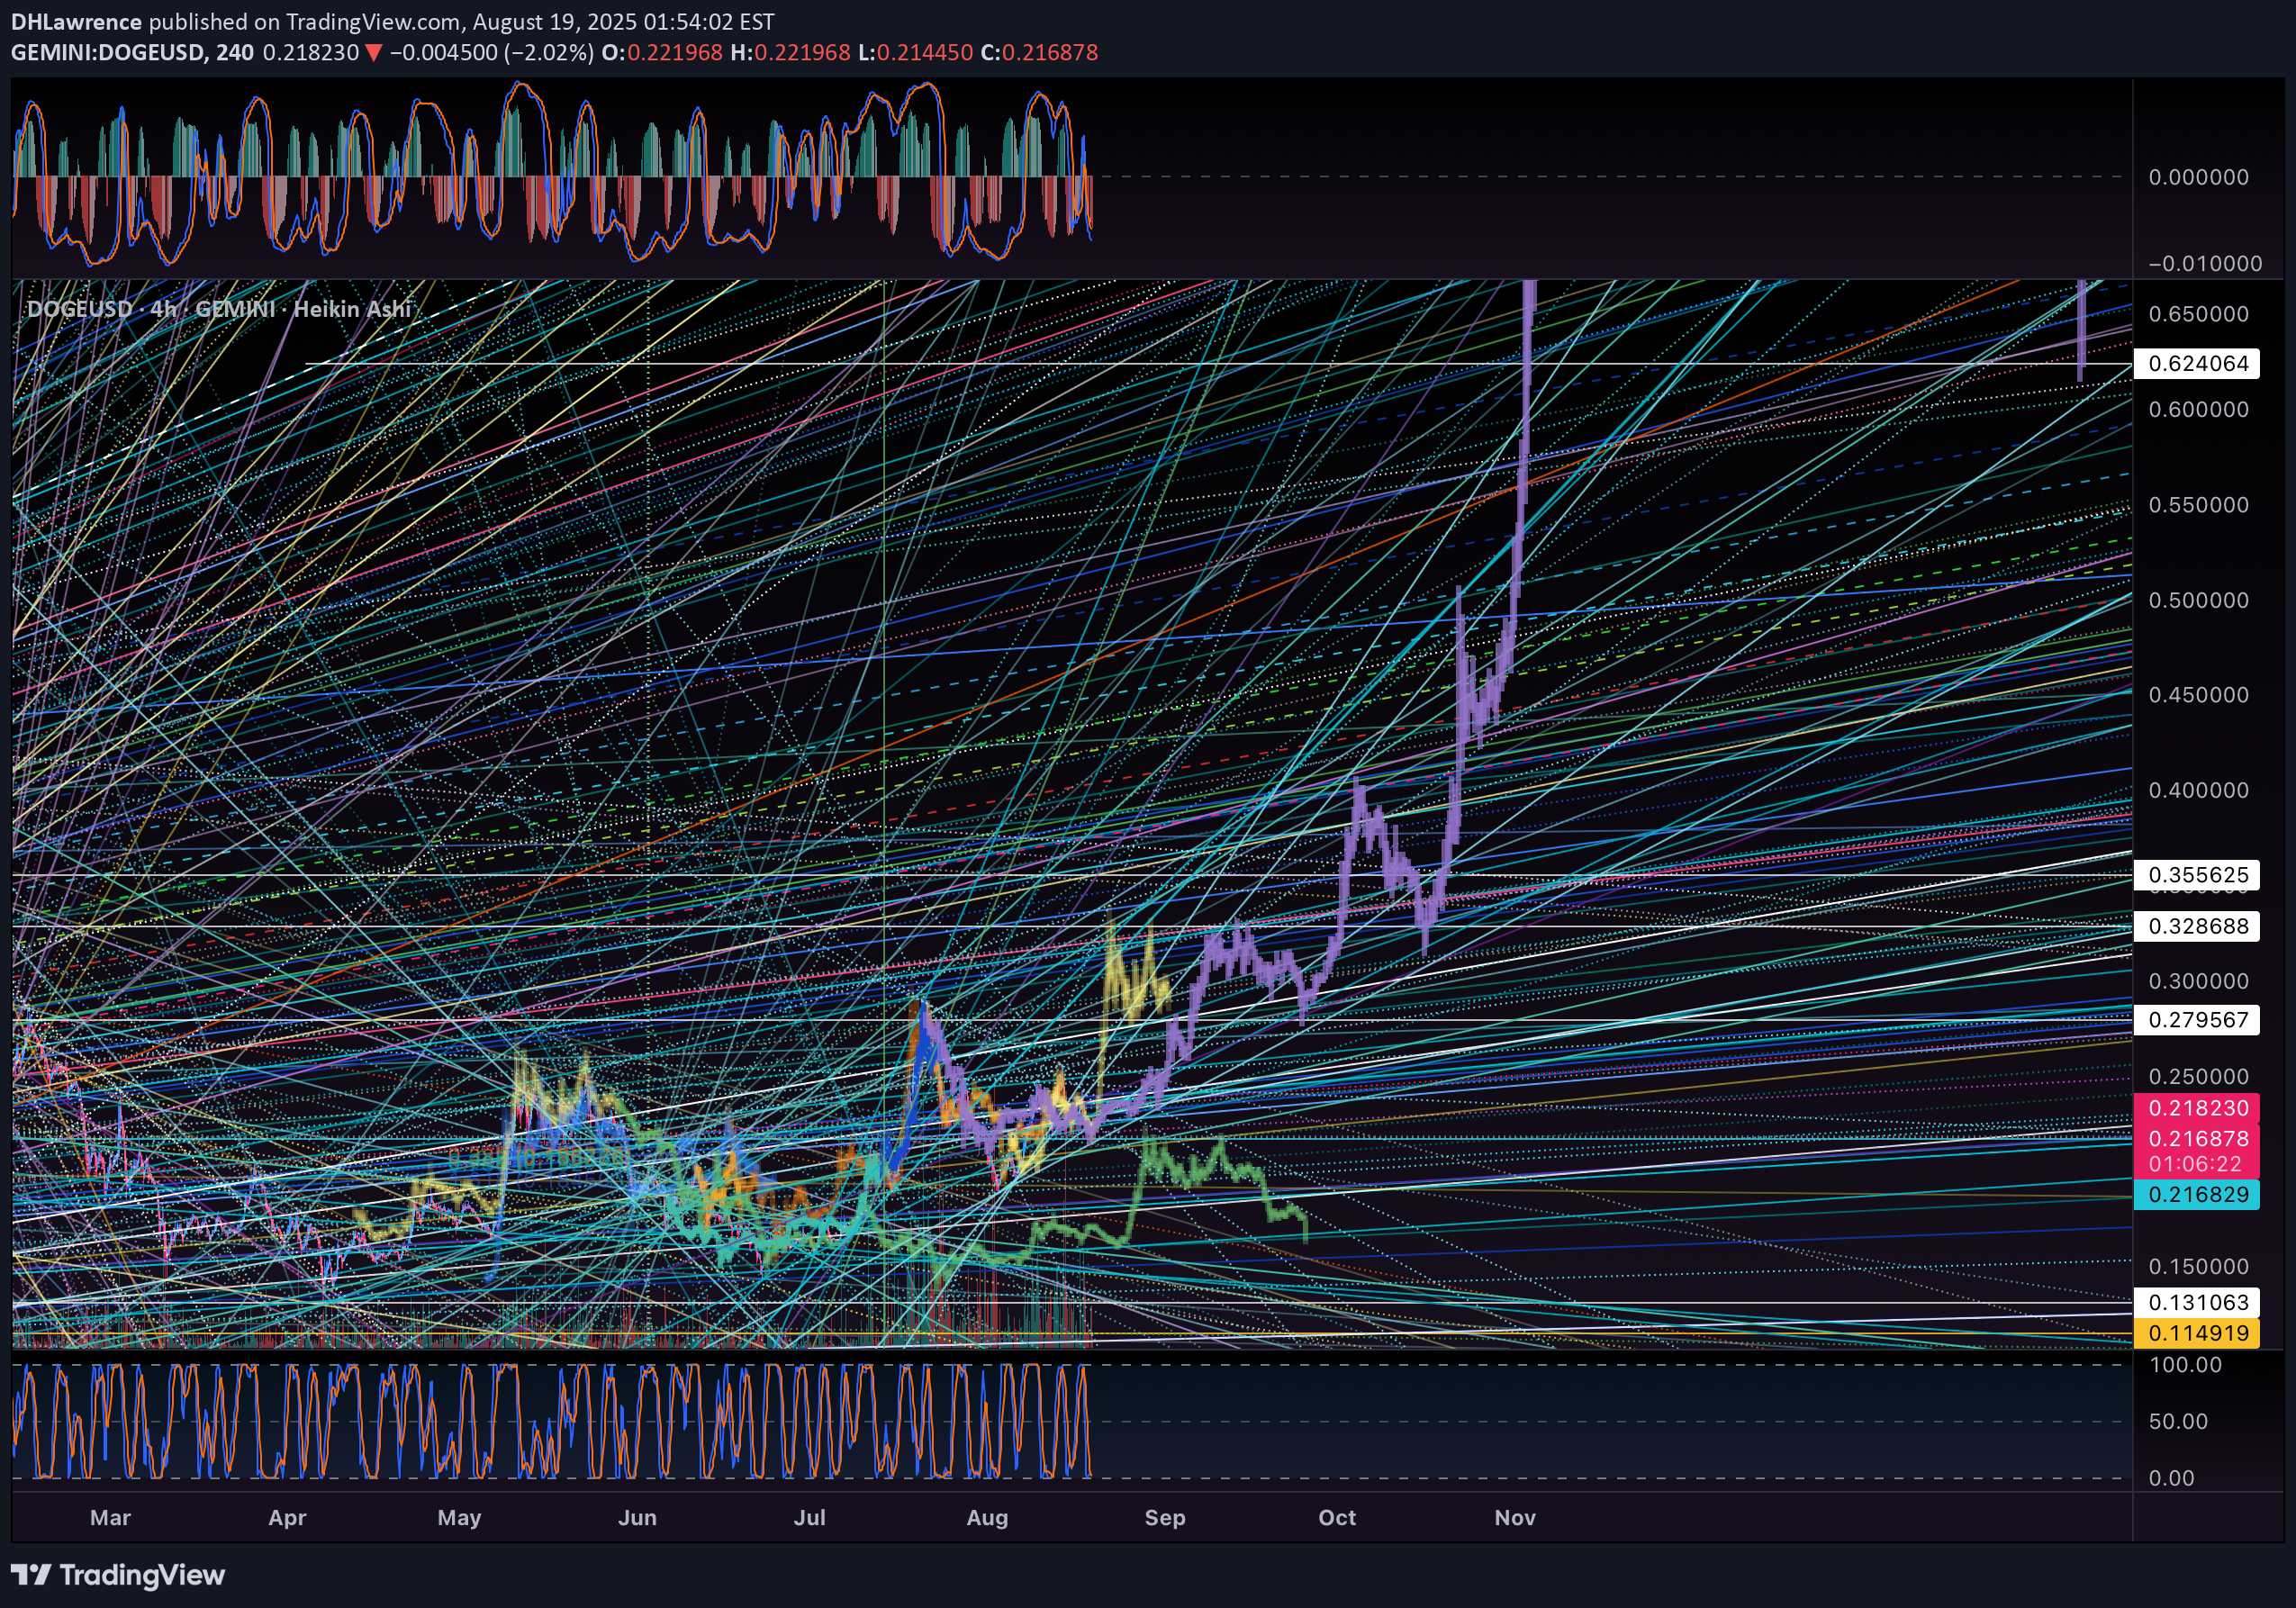The height and width of the screenshot is (1608, 2296).
Task: Click the Aug label on time axis
Action: [987, 1518]
